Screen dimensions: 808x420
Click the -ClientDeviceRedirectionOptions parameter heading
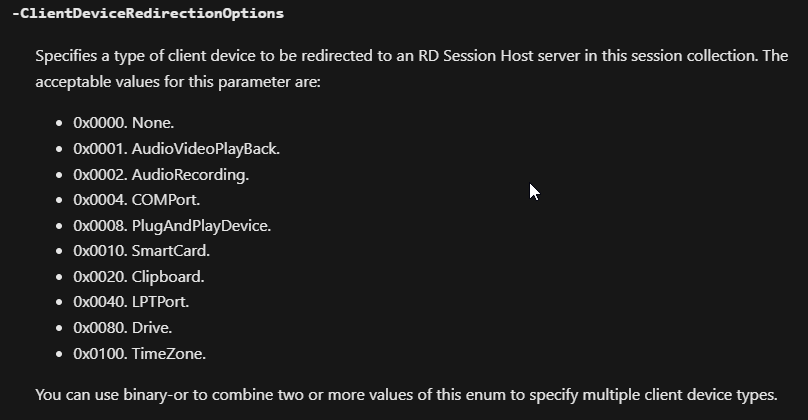click(148, 13)
